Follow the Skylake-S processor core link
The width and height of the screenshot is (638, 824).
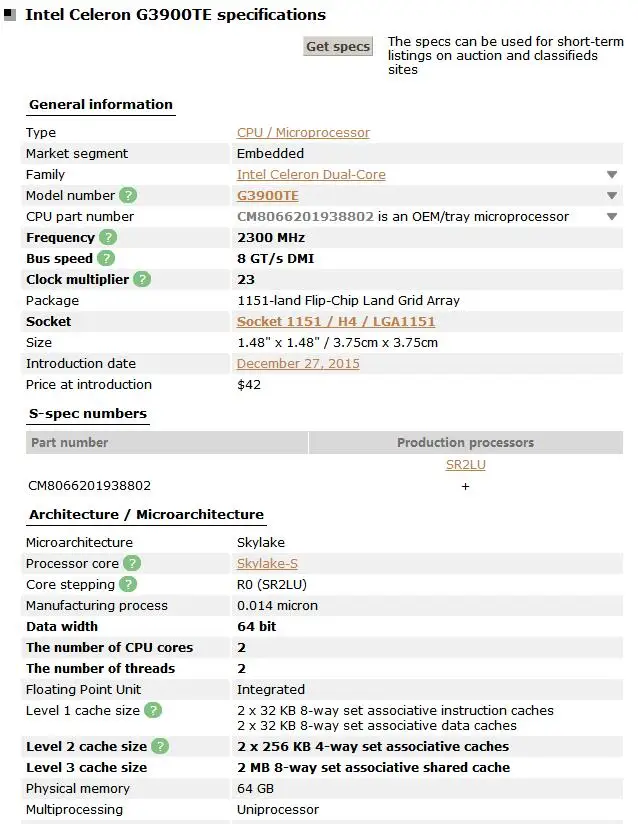[265, 564]
